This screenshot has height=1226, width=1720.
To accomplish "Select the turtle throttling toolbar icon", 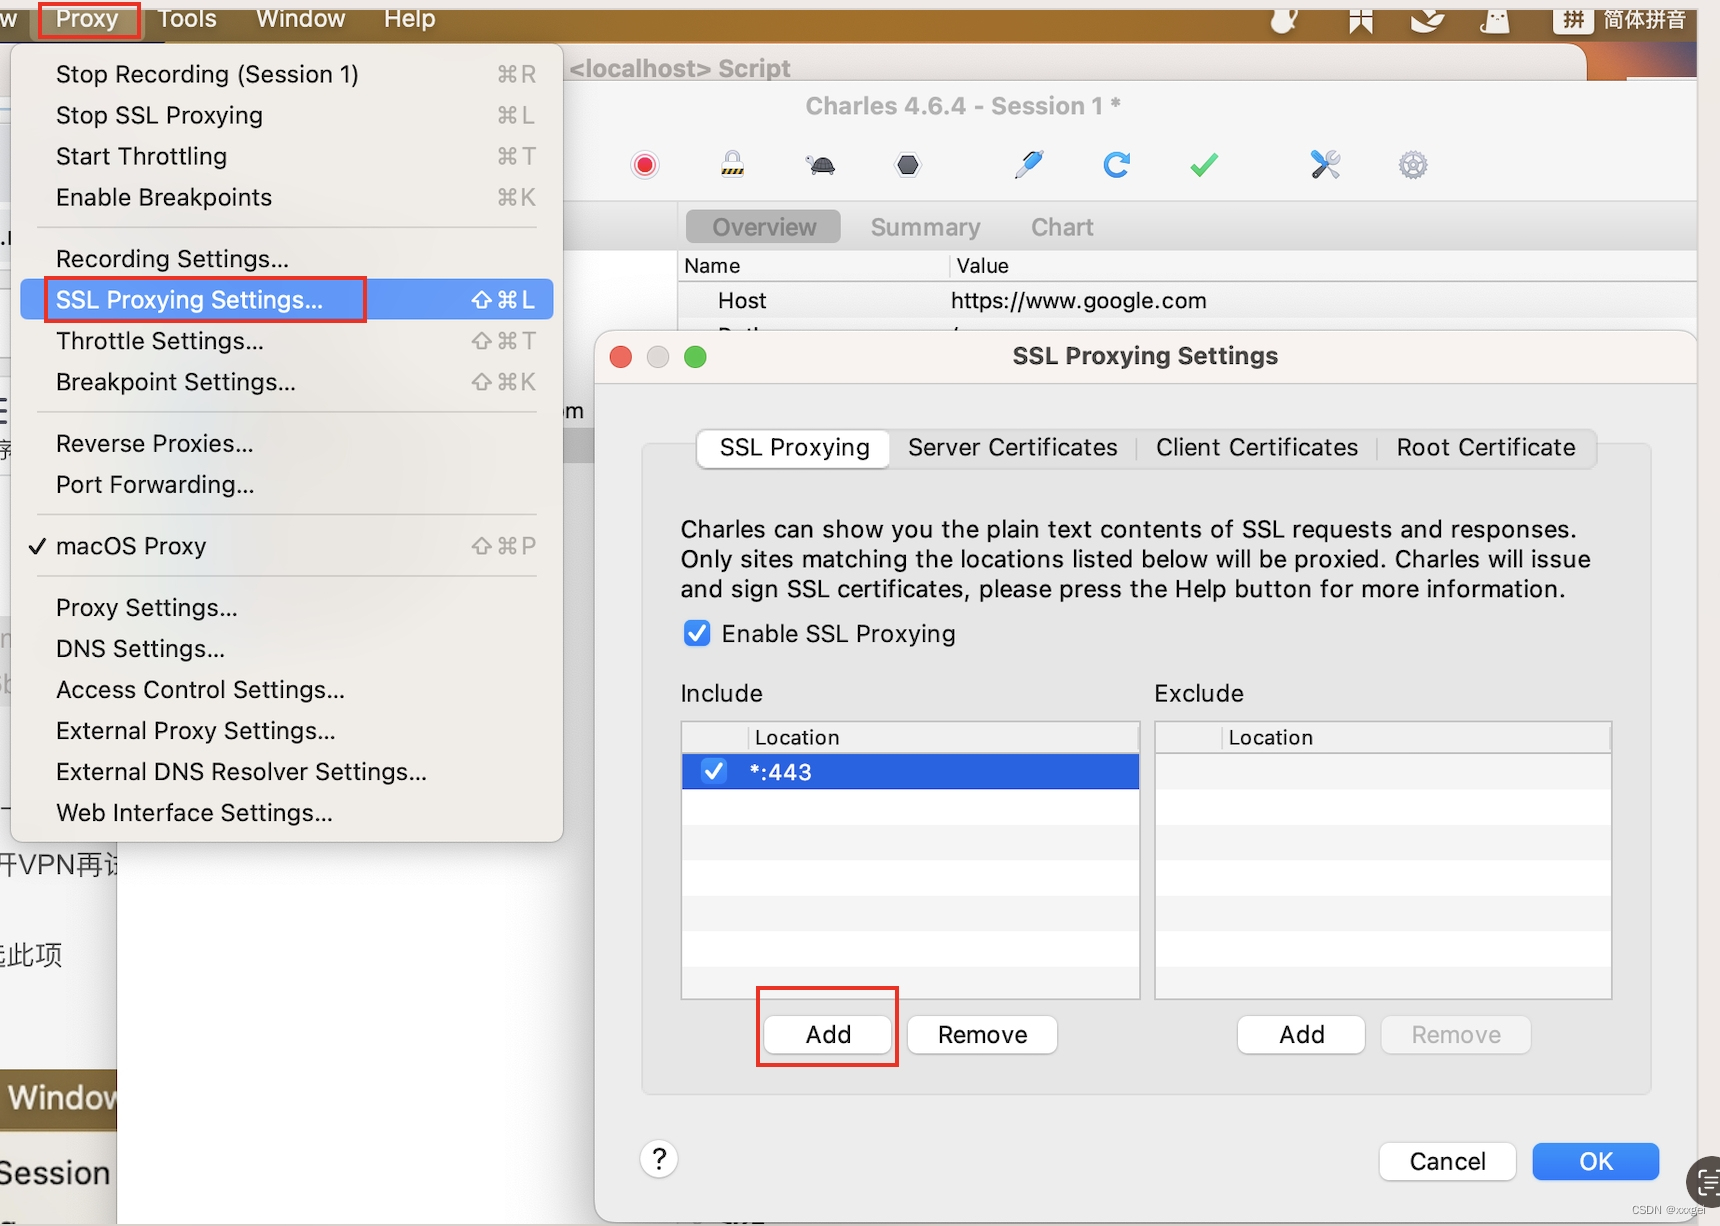I will pos(821,164).
